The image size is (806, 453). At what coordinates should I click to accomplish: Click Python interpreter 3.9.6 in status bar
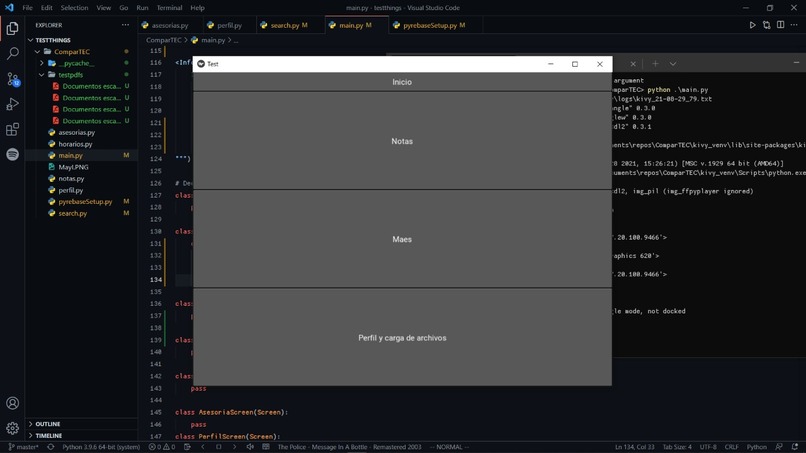pos(101,447)
